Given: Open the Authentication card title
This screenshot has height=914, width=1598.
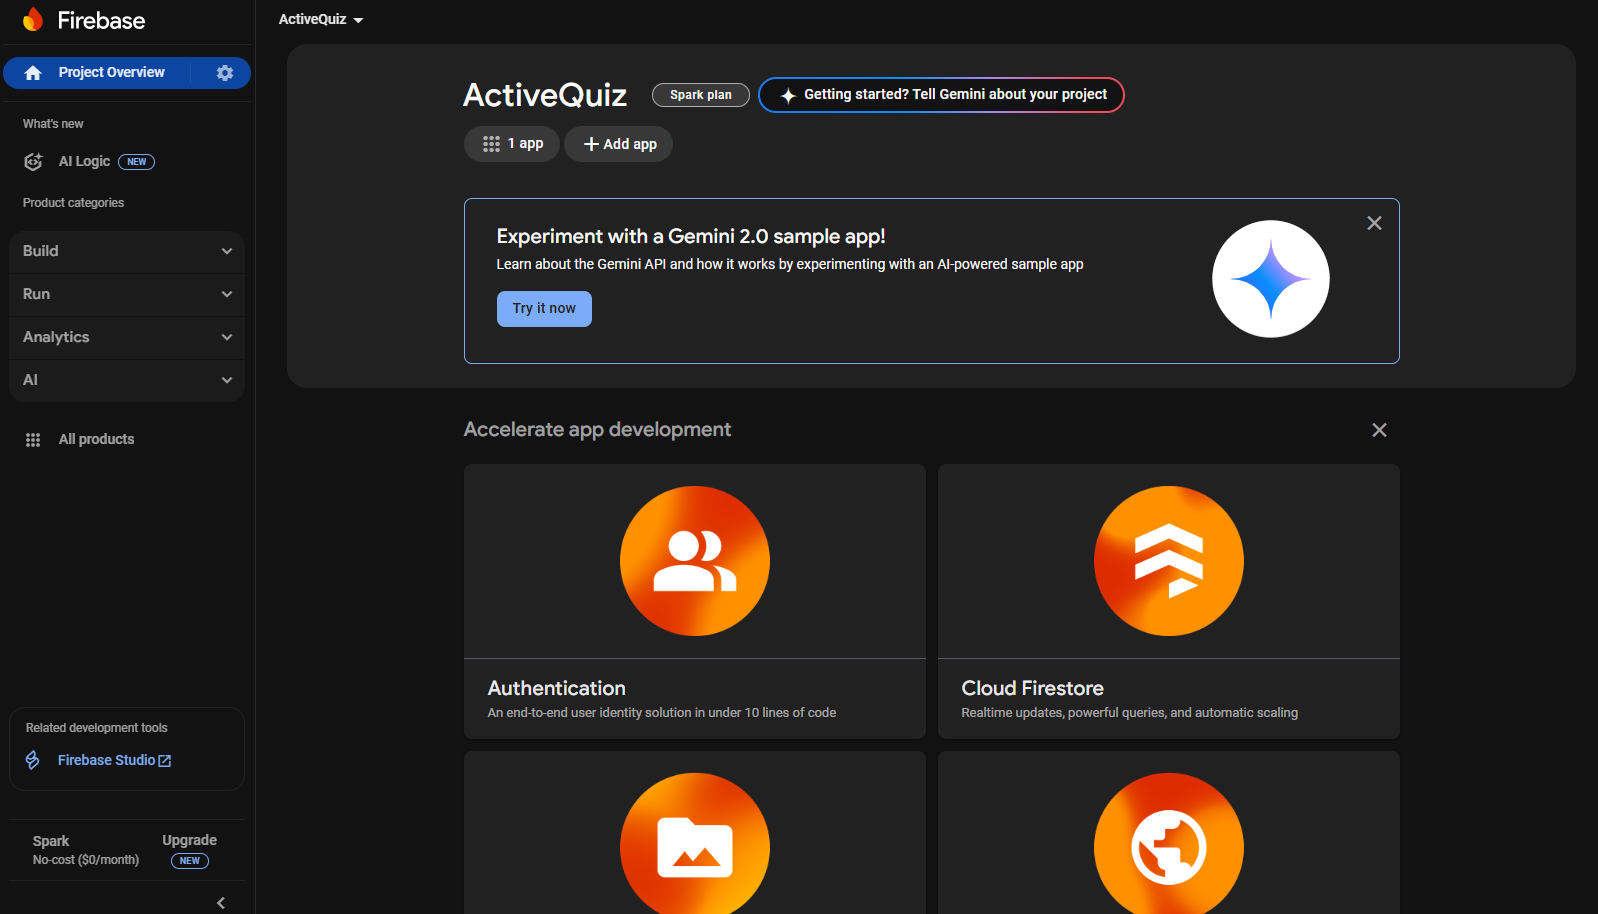Looking at the screenshot, I should pyautogui.click(x=557, y=688).
